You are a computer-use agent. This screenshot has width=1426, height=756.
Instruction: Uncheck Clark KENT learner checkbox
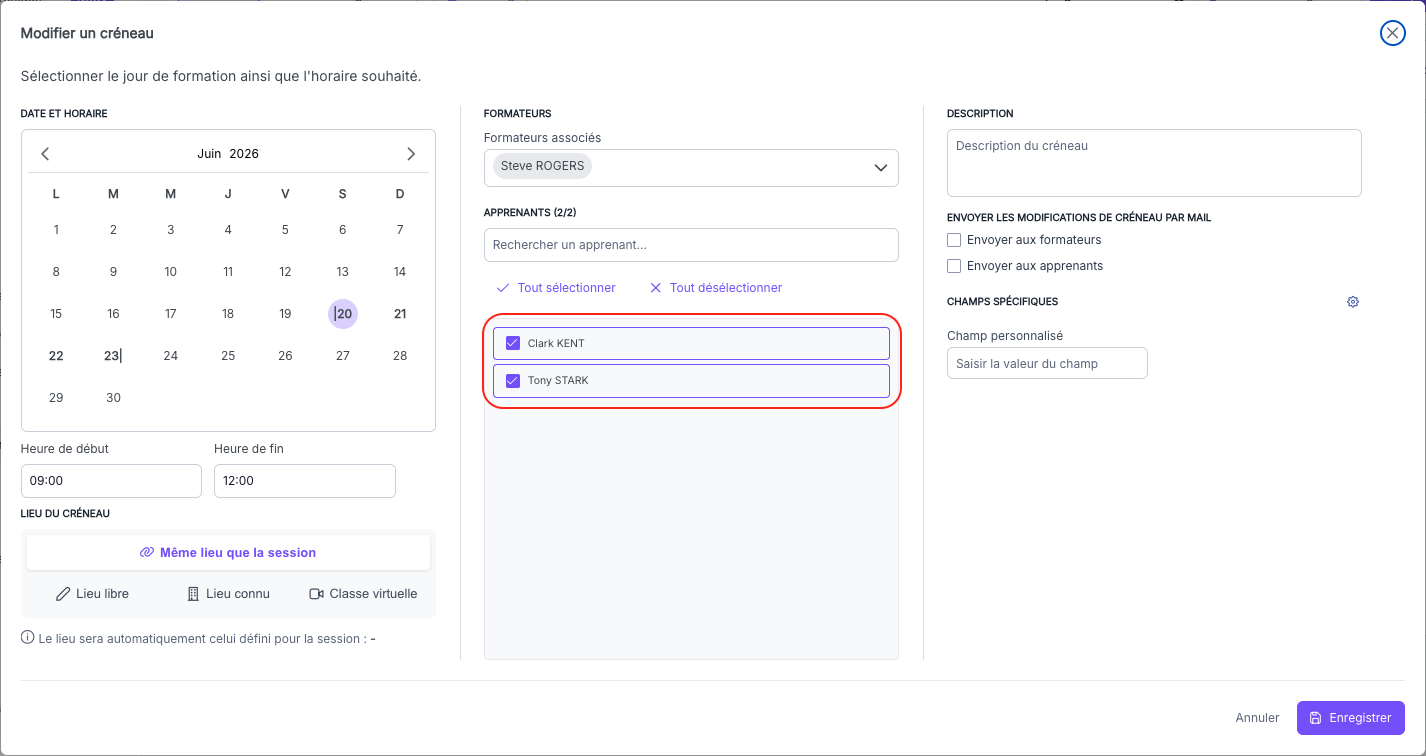513,343
